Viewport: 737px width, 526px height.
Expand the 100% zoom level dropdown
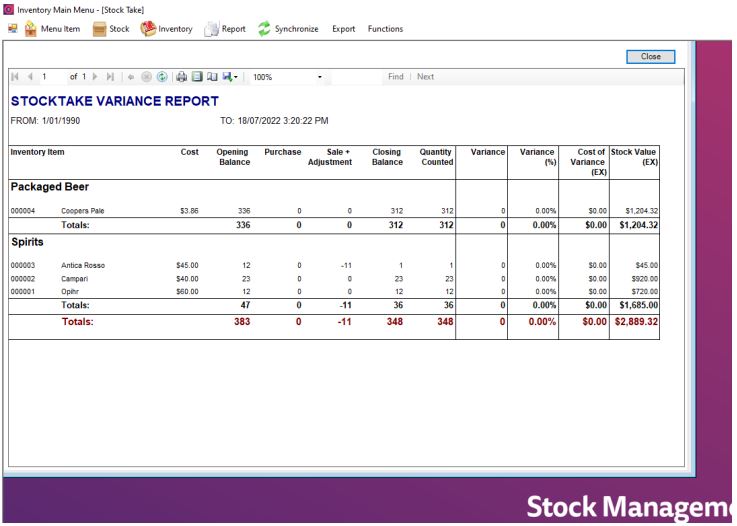pyautogui.click(x=320, y=77)
